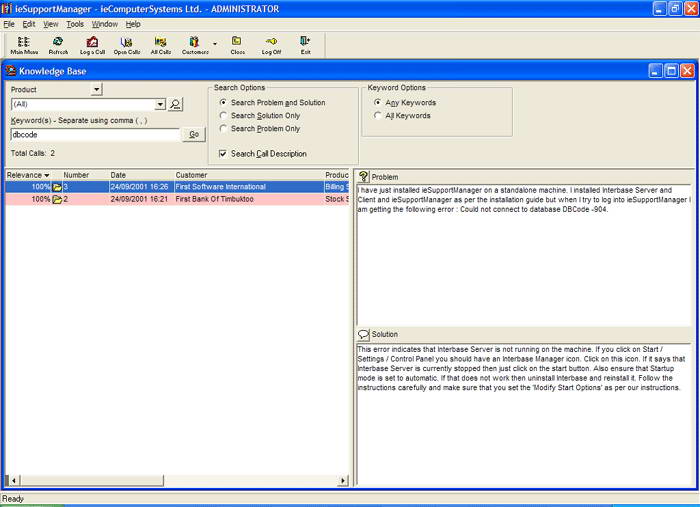This screenshot has width=700, height=507.
Task: Click results list scroll right arrow
Action: click(x=343, y=480)
